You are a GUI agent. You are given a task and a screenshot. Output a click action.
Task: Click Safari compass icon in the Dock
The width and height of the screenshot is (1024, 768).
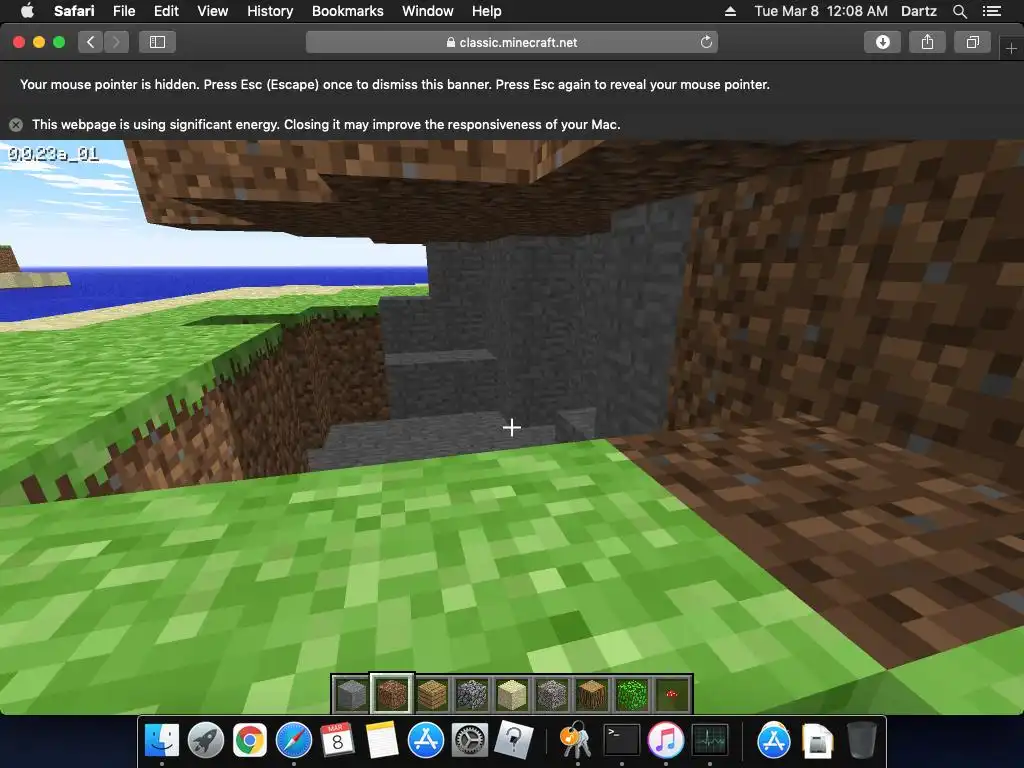coord(294,741)
